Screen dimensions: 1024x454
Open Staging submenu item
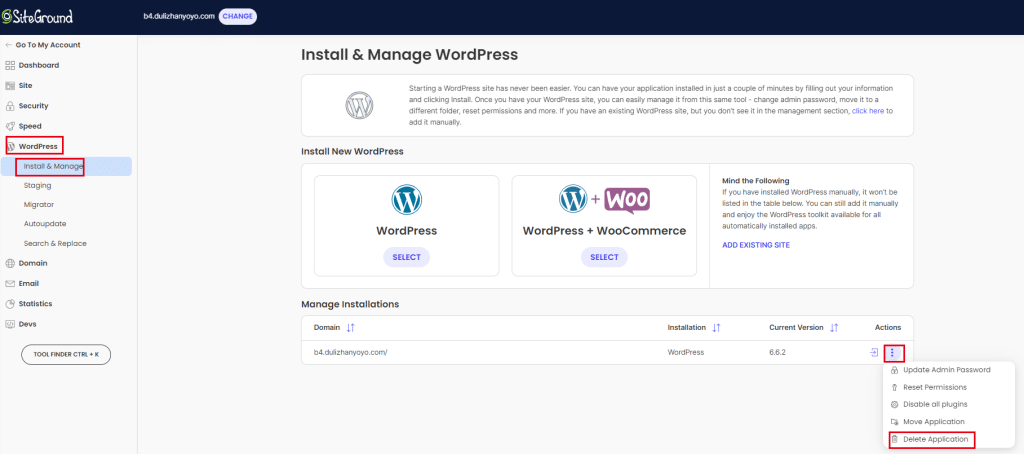[37, 186]
